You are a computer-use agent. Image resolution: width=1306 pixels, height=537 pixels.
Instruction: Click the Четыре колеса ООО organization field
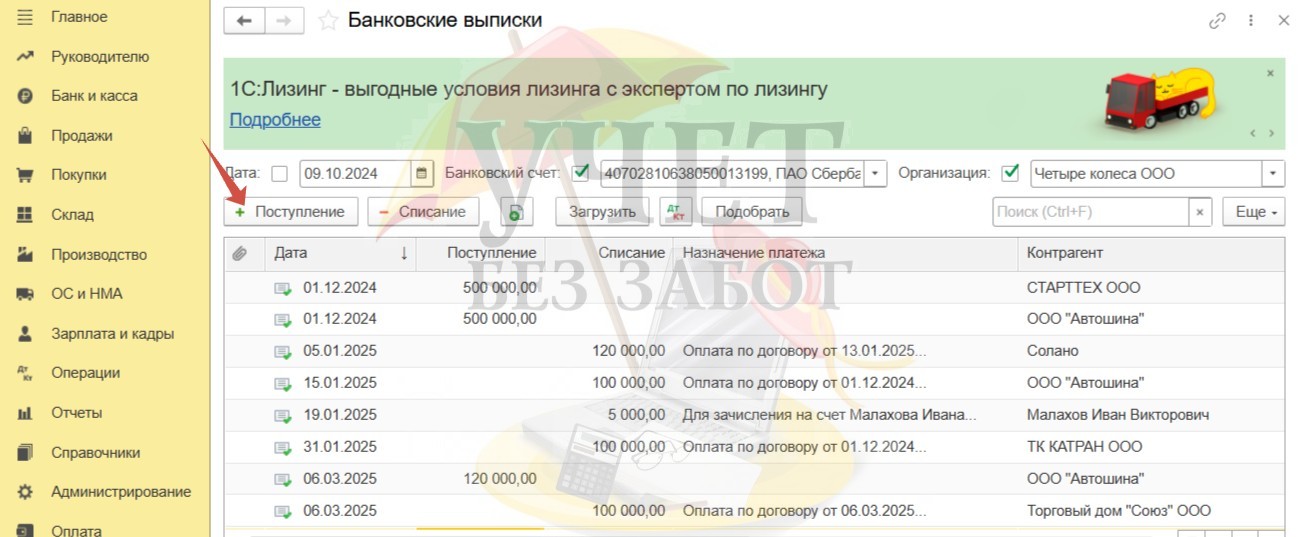[x=1146, y=173]
